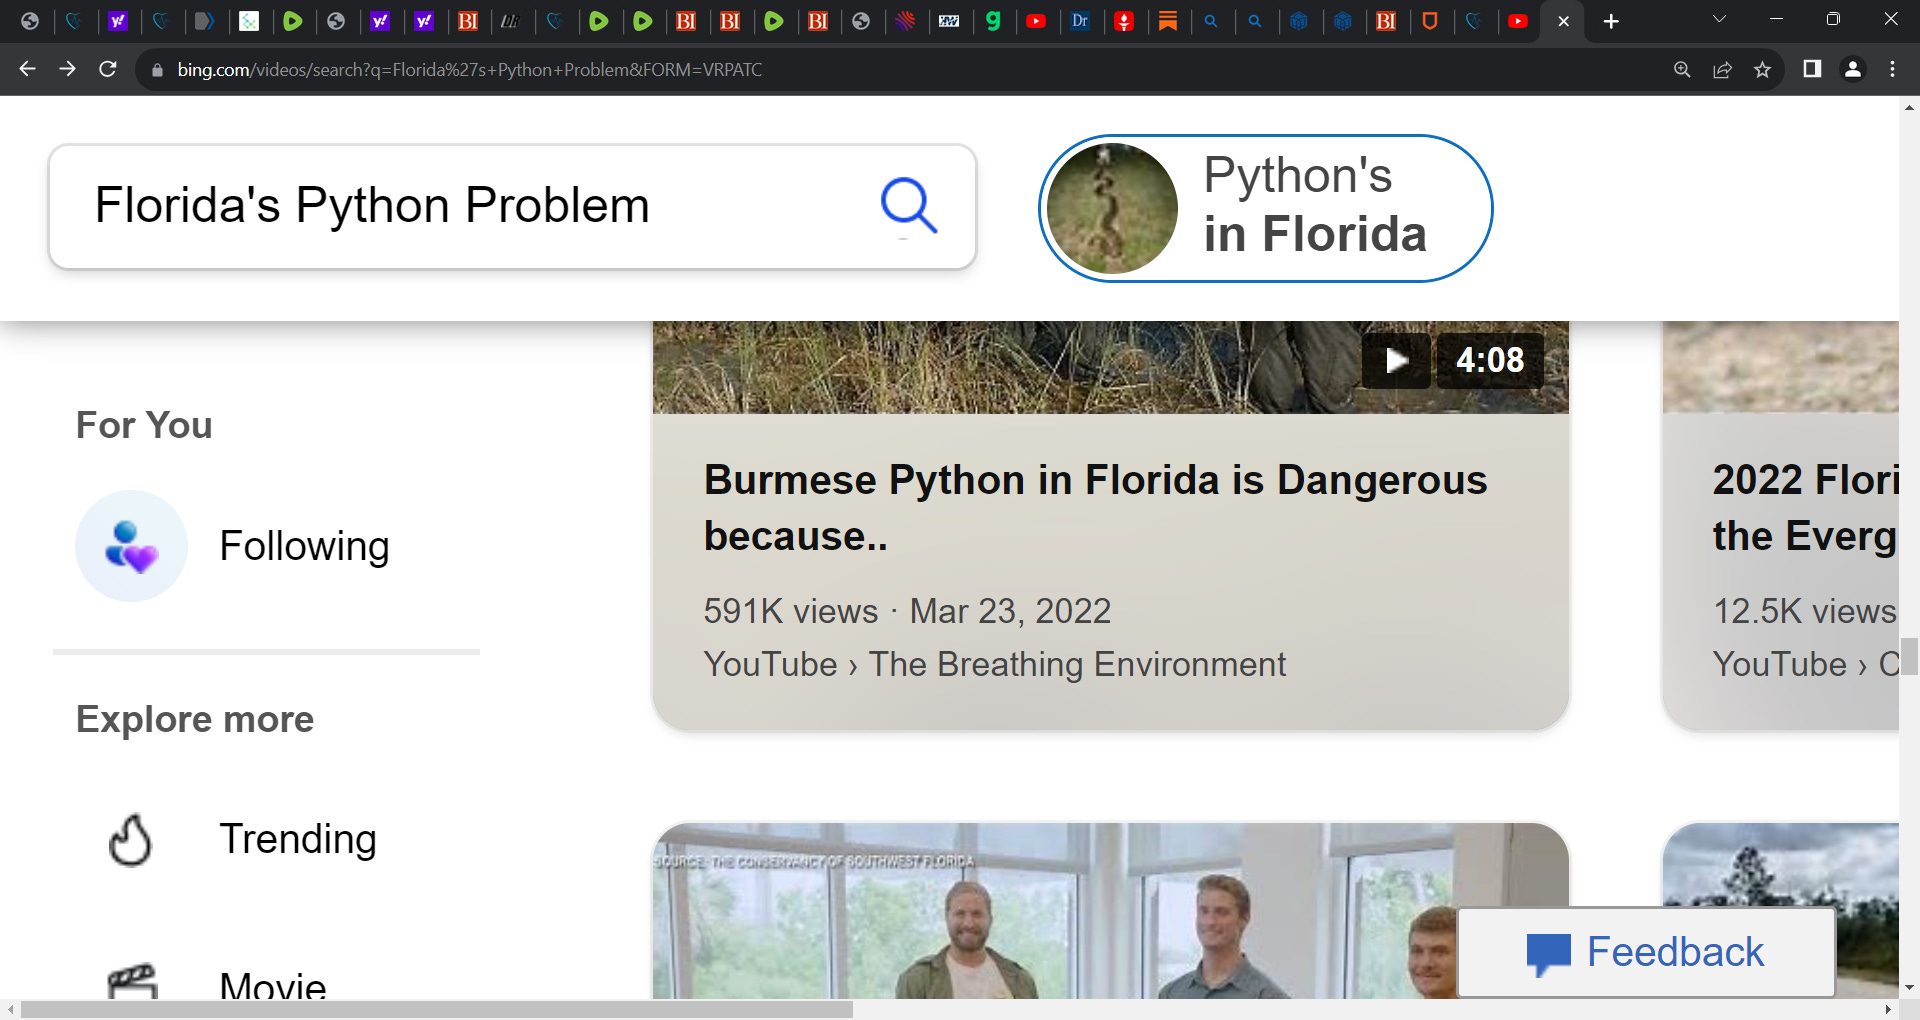Click the snake thumbnail in the suggestion pill
1920x1020 pixels.
point(1112,208)
